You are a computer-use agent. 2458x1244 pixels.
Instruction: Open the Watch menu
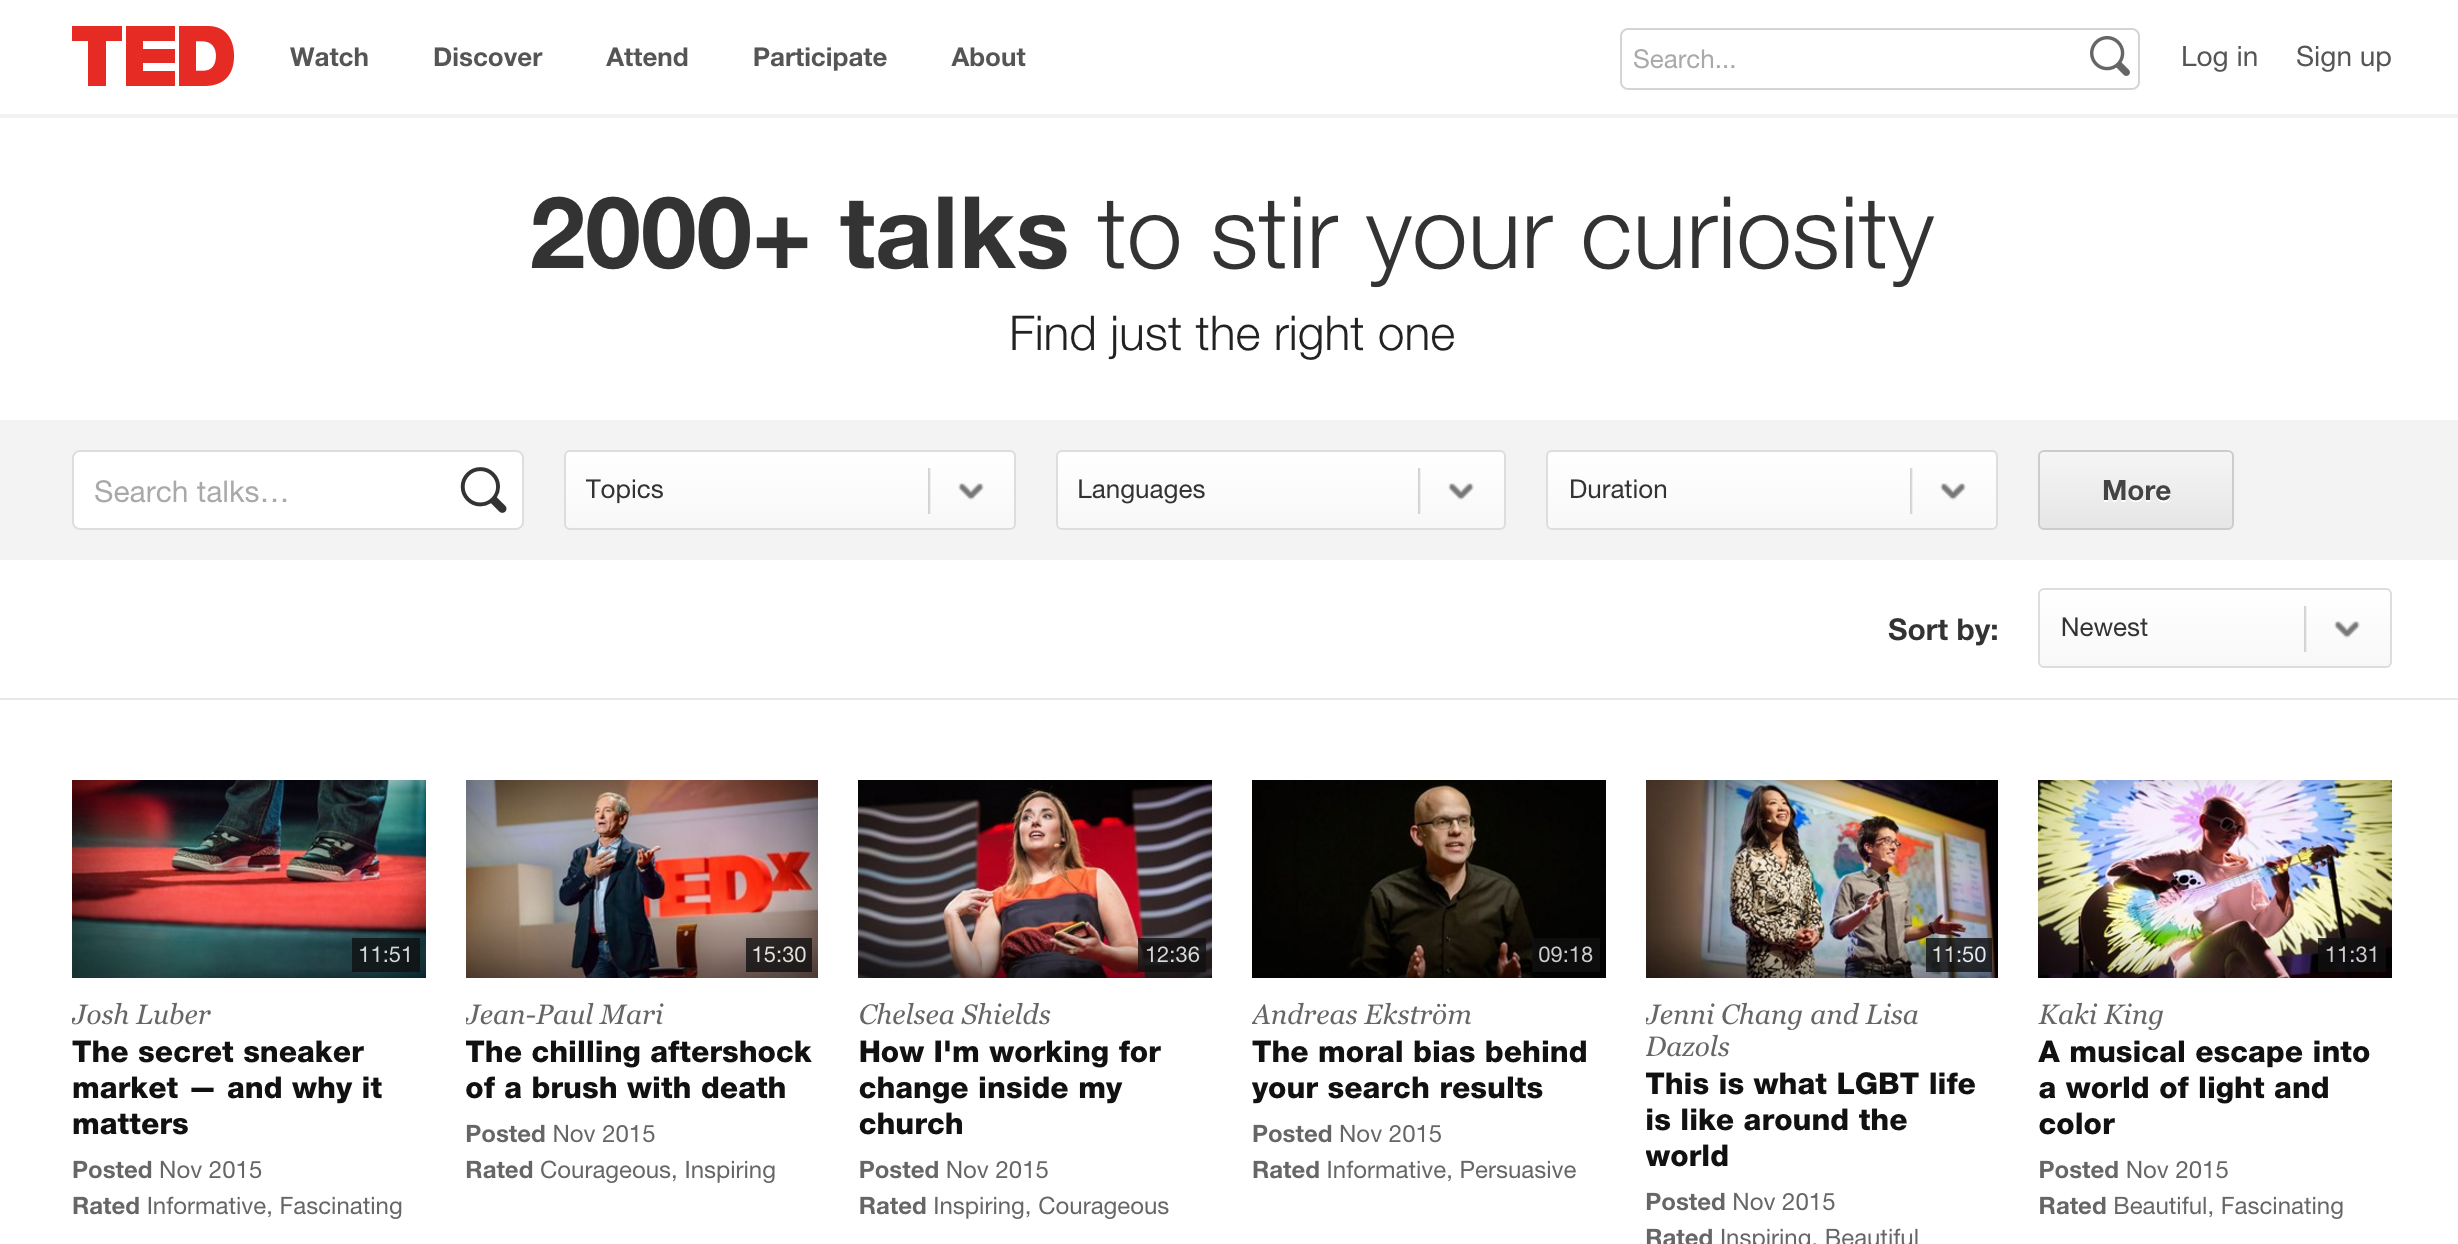[329, 57]
